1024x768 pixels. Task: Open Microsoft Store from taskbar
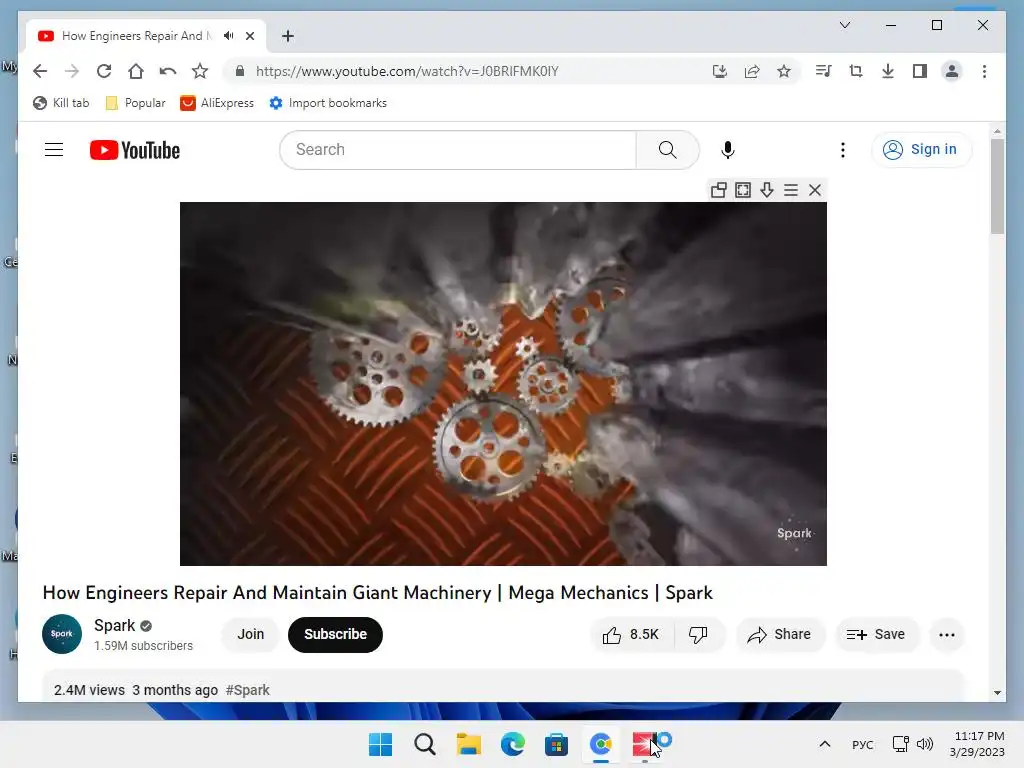(556, 744)
